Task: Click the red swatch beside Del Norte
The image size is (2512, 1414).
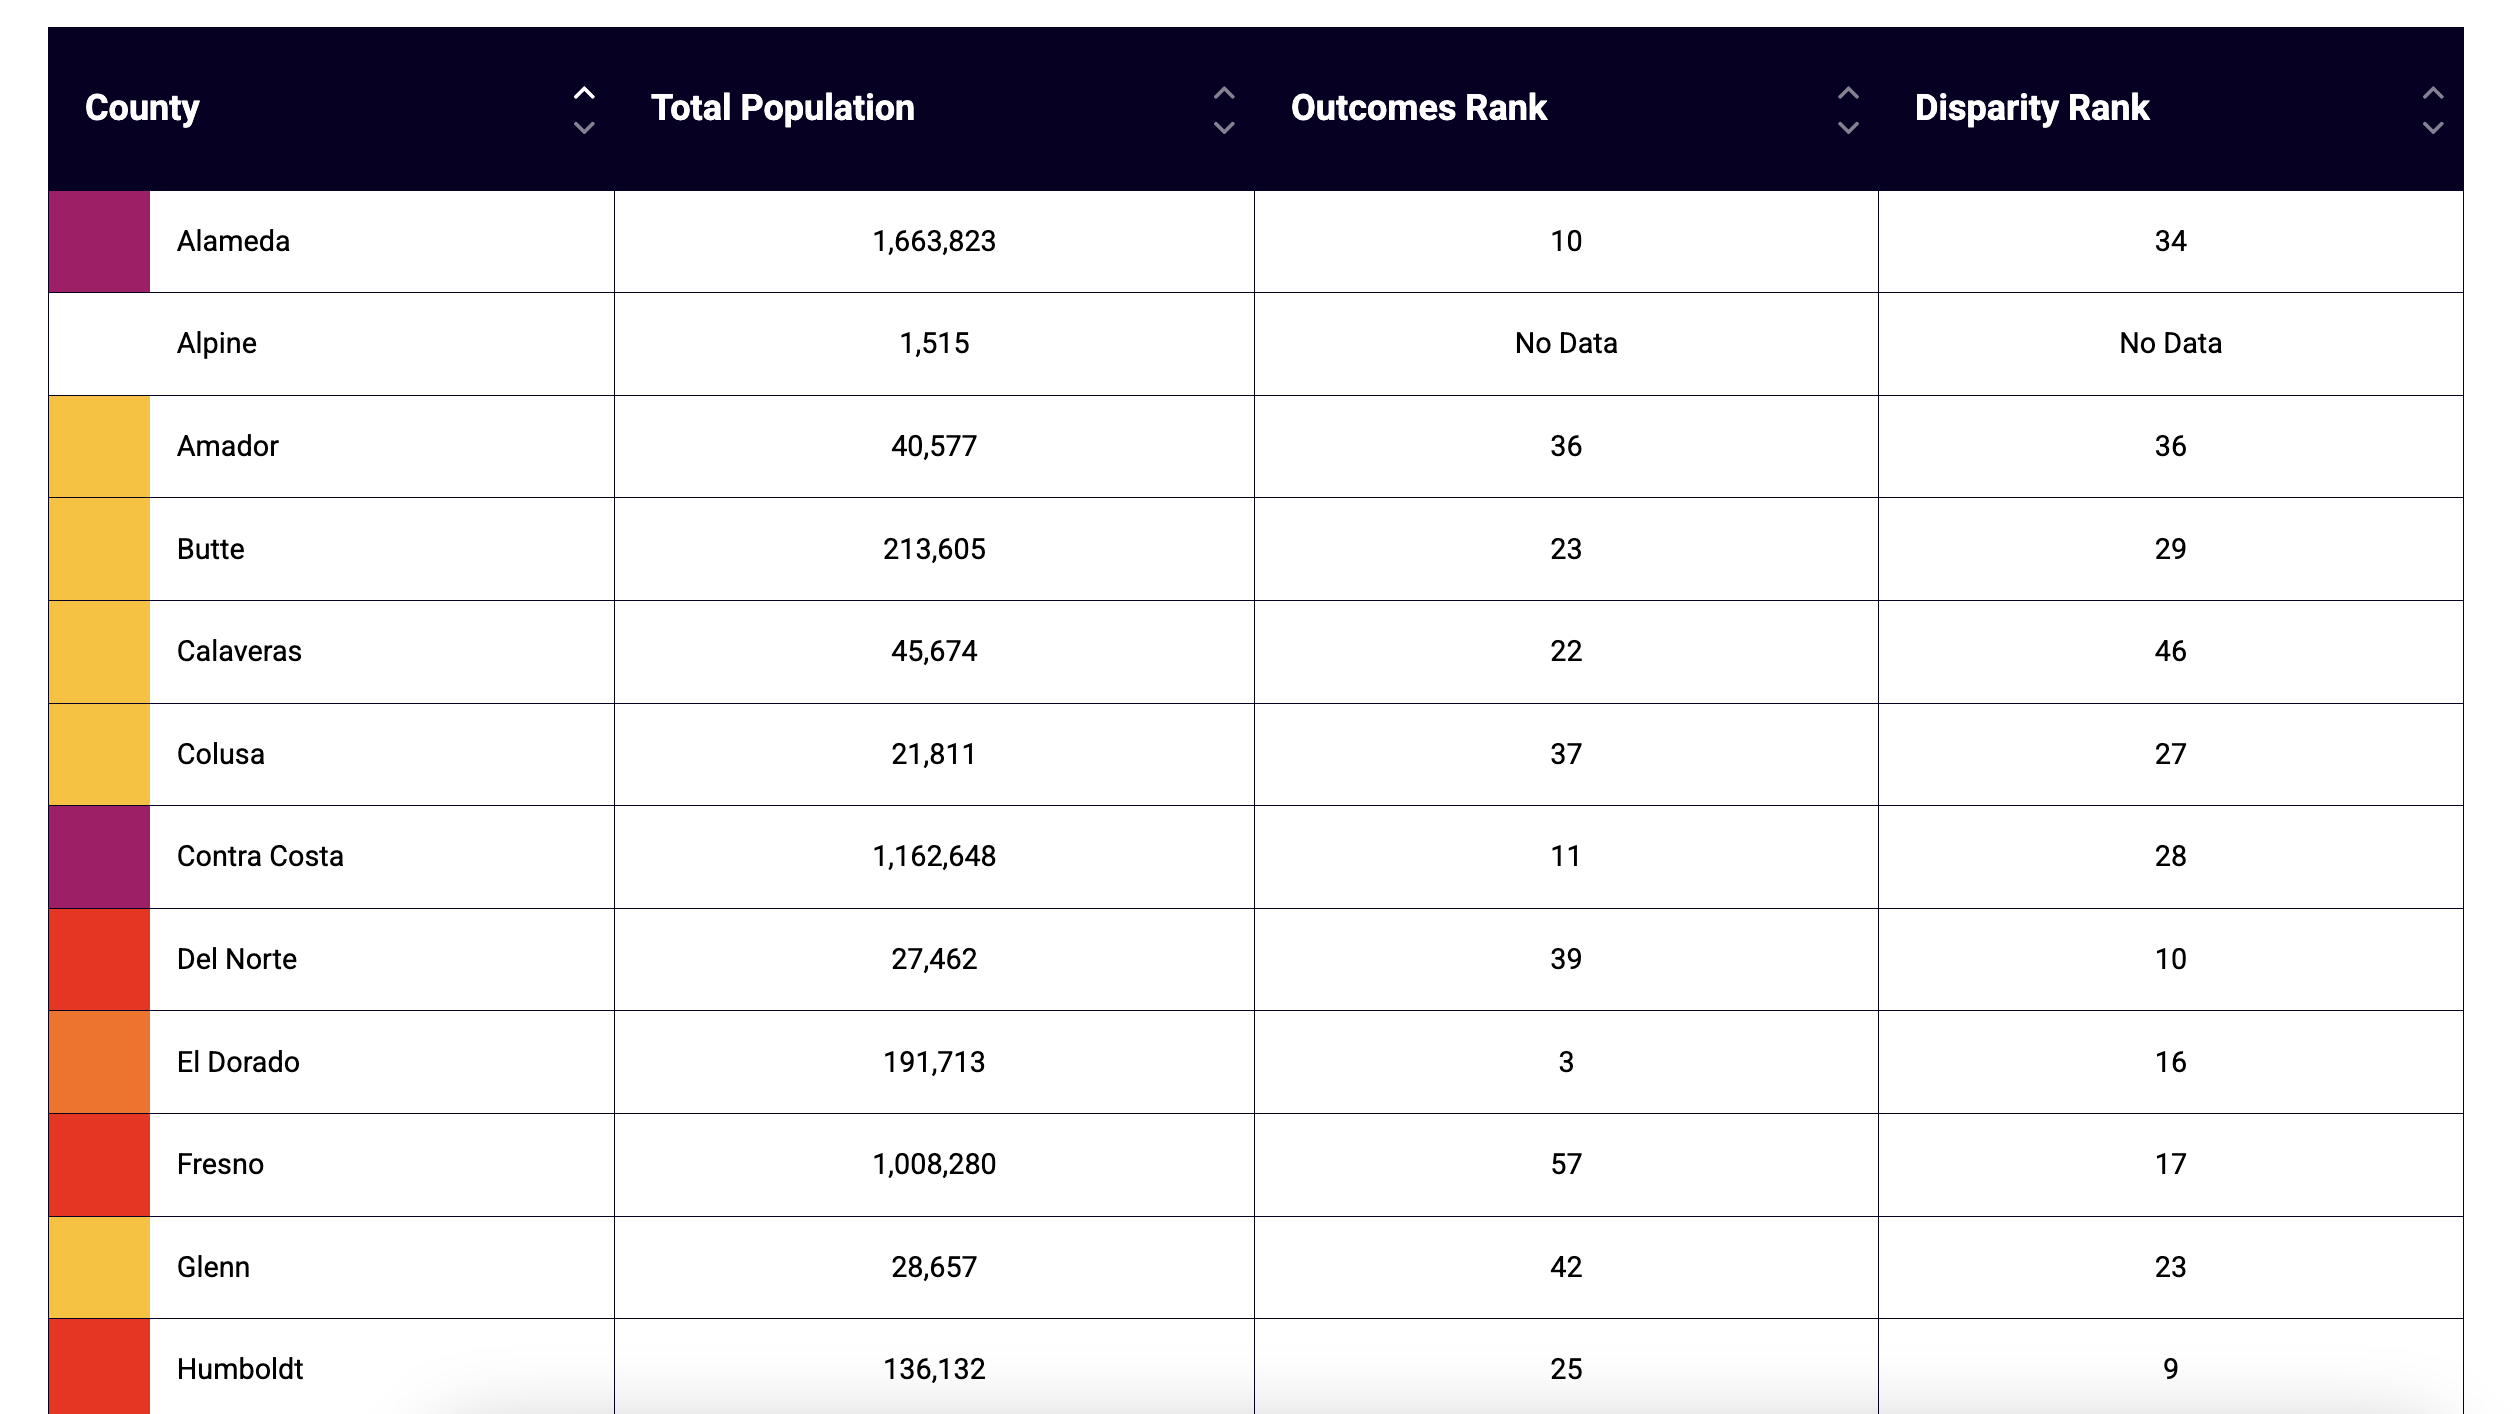Action: pos(99,960)
